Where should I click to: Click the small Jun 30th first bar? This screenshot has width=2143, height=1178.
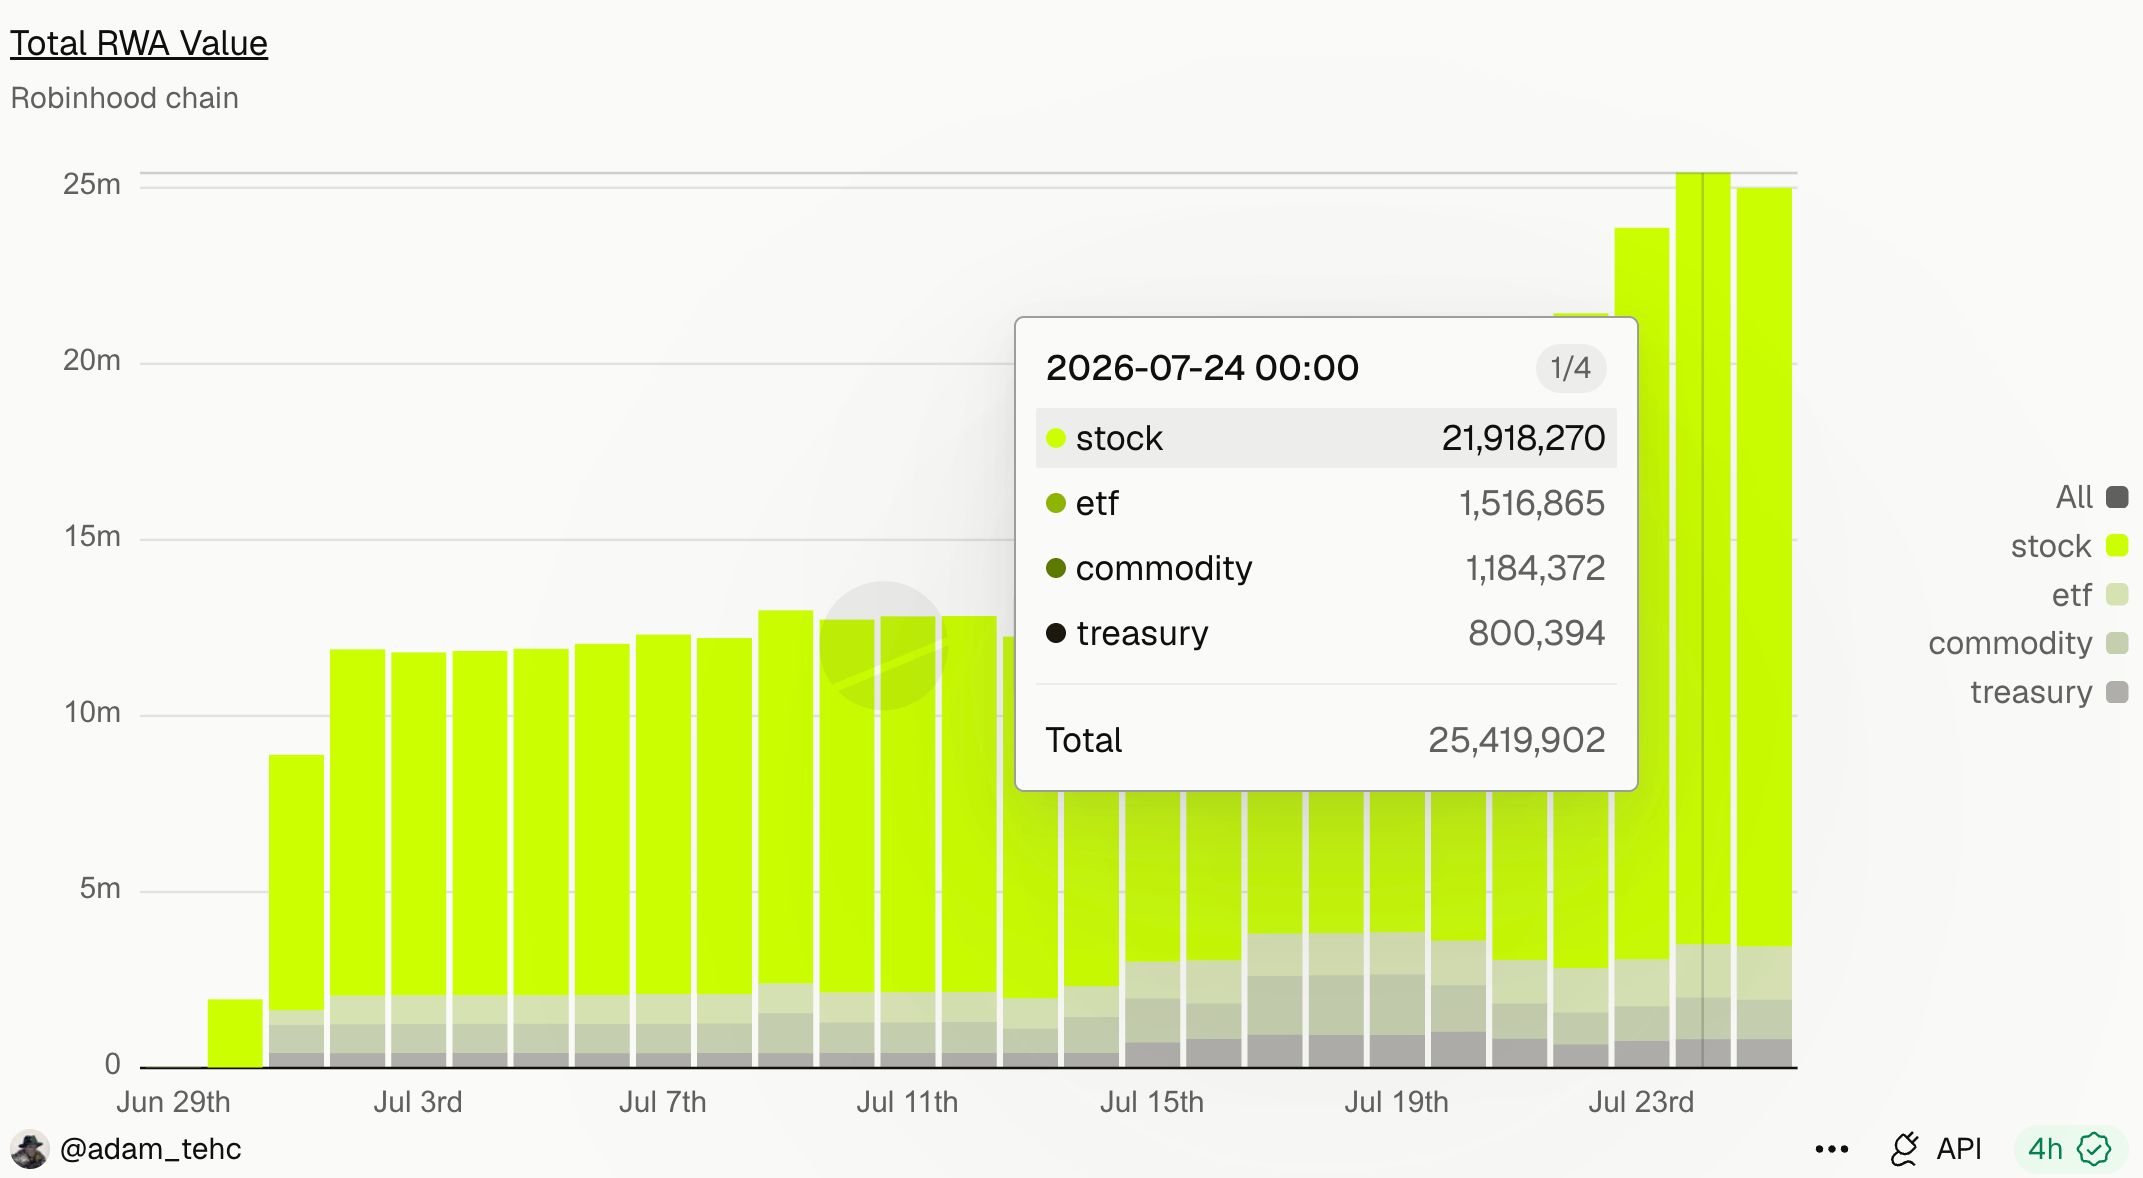pos(235,1033)
